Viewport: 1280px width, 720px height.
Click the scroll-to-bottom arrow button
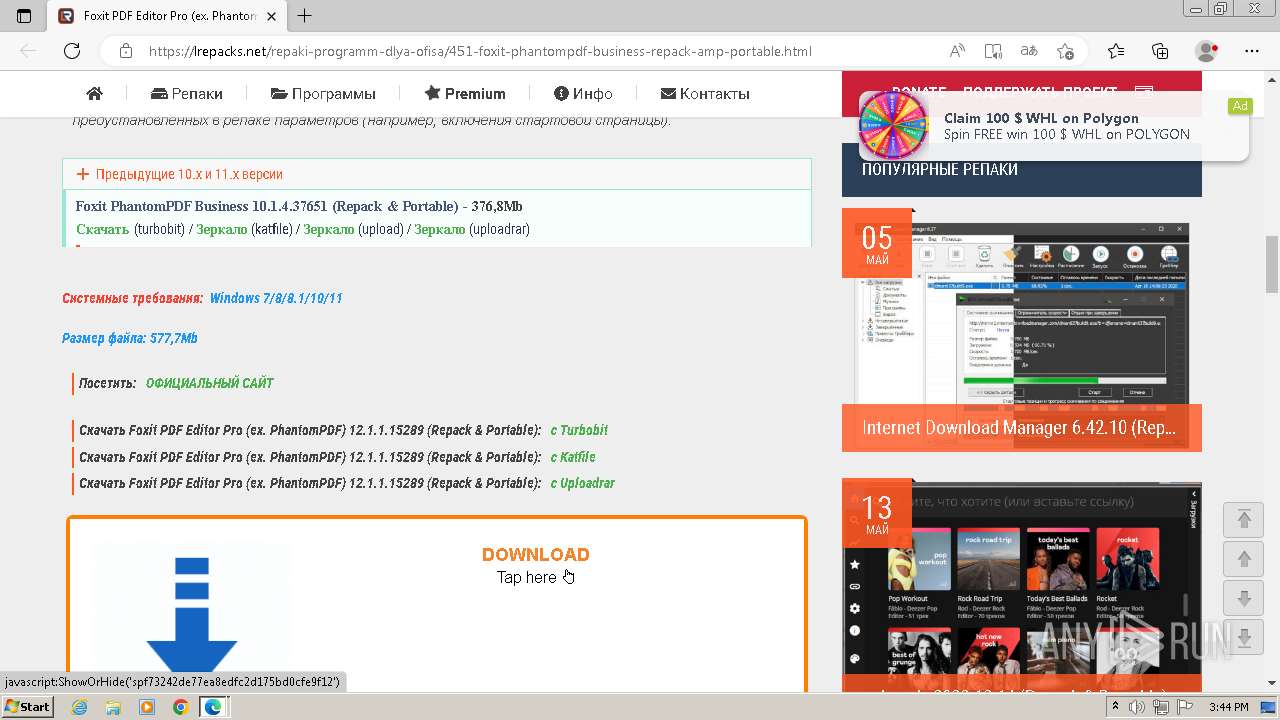(x=1244, y=637)
